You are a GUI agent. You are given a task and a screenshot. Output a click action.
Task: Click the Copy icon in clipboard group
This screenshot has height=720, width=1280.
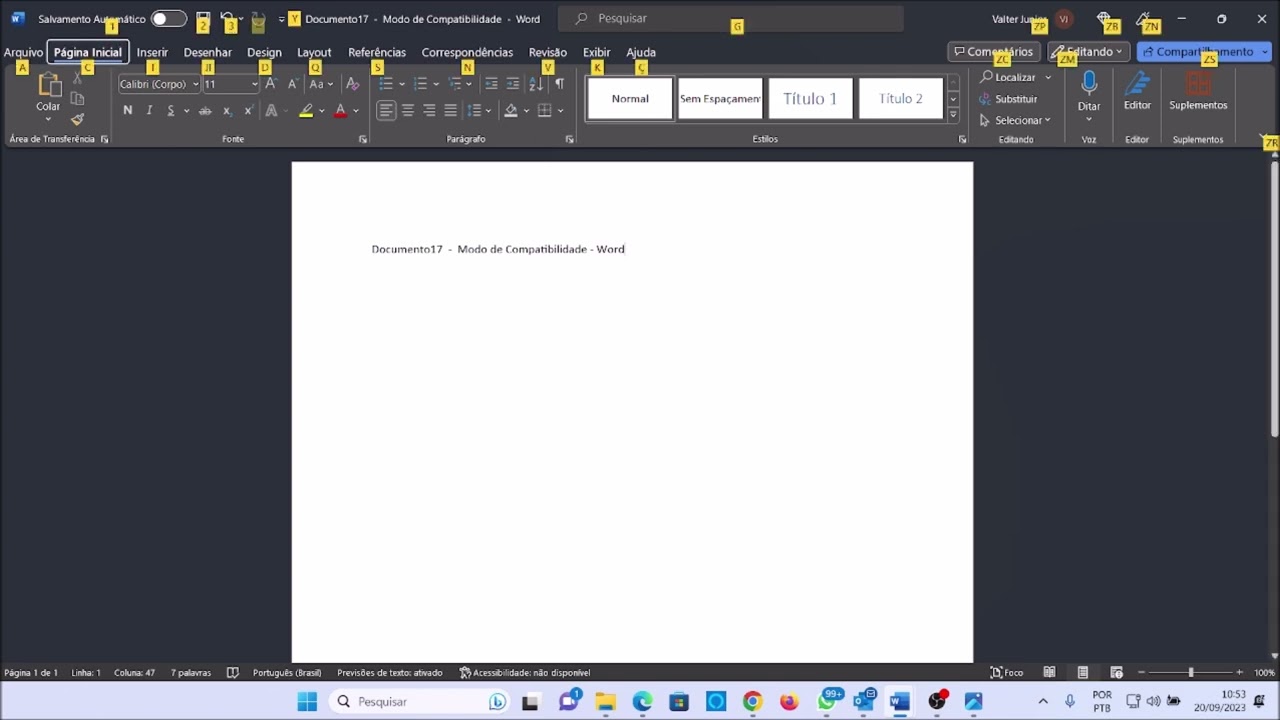click(77, 99)
